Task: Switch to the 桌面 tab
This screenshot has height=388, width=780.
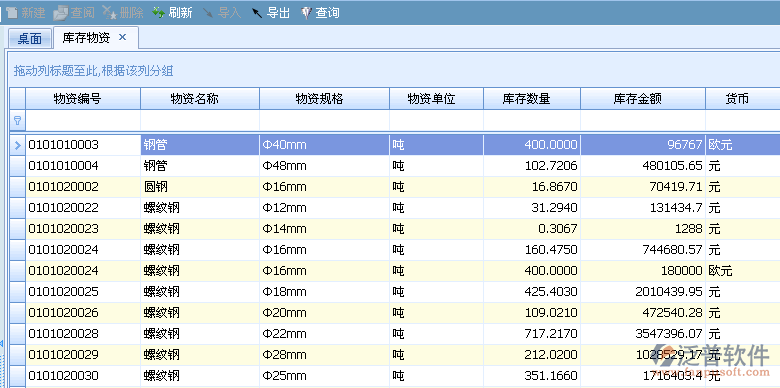Action: pos(30,39)
